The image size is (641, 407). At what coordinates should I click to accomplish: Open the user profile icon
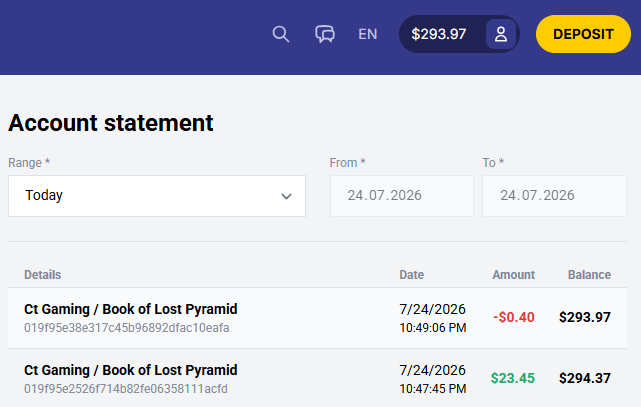501,34
